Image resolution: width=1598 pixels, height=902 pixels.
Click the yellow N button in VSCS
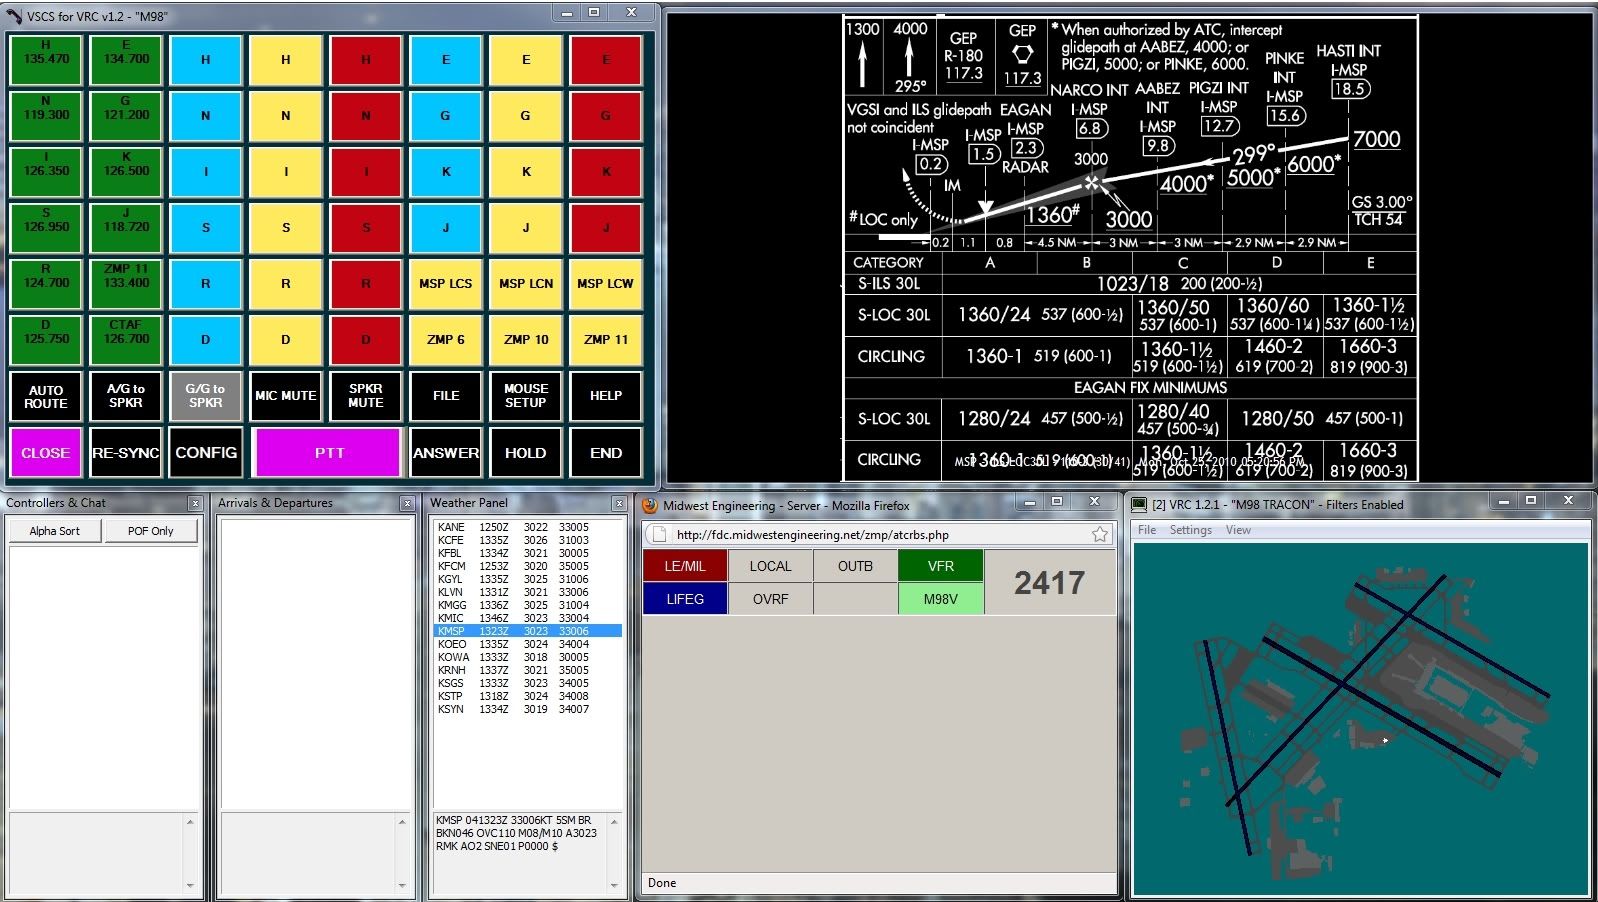[x=286, y=115]
